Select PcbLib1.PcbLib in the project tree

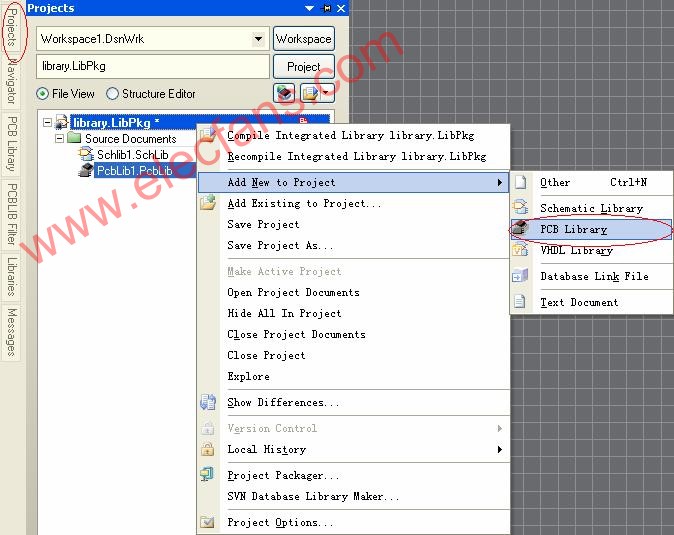click(135, 171)
